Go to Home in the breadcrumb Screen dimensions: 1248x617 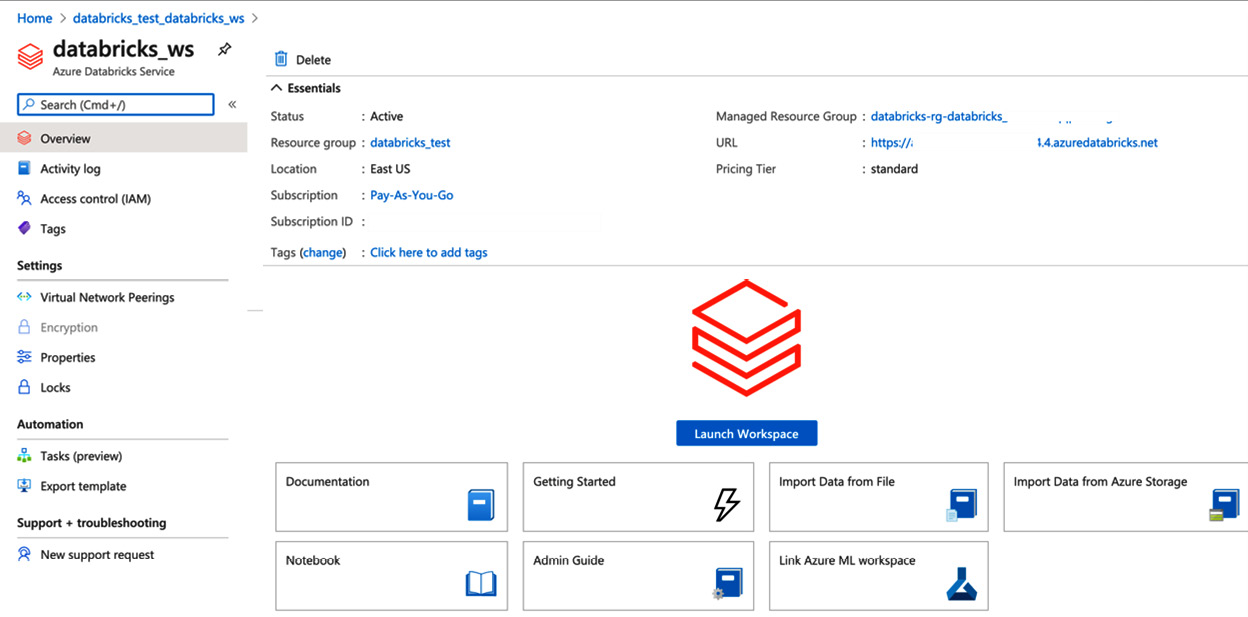tap(34, 18)
